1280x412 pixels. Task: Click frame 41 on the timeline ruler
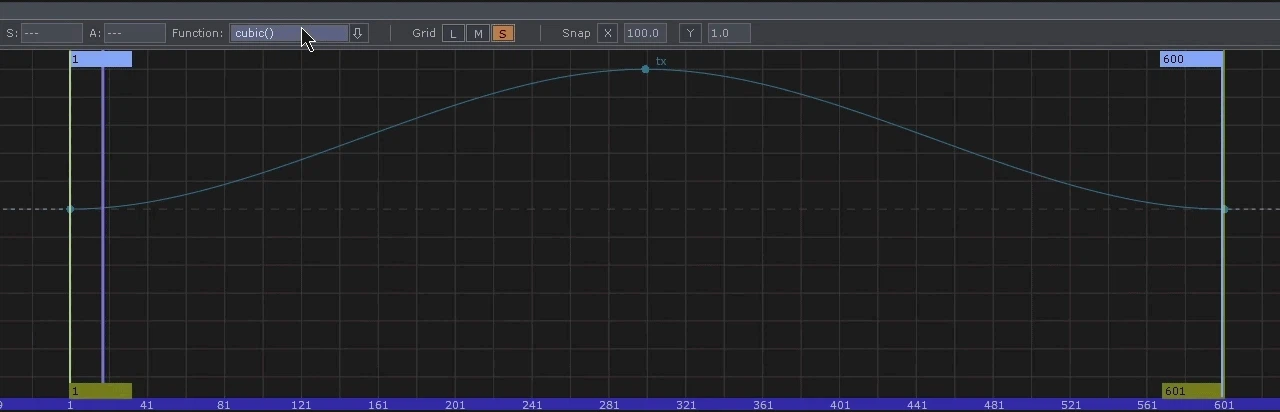147,405
